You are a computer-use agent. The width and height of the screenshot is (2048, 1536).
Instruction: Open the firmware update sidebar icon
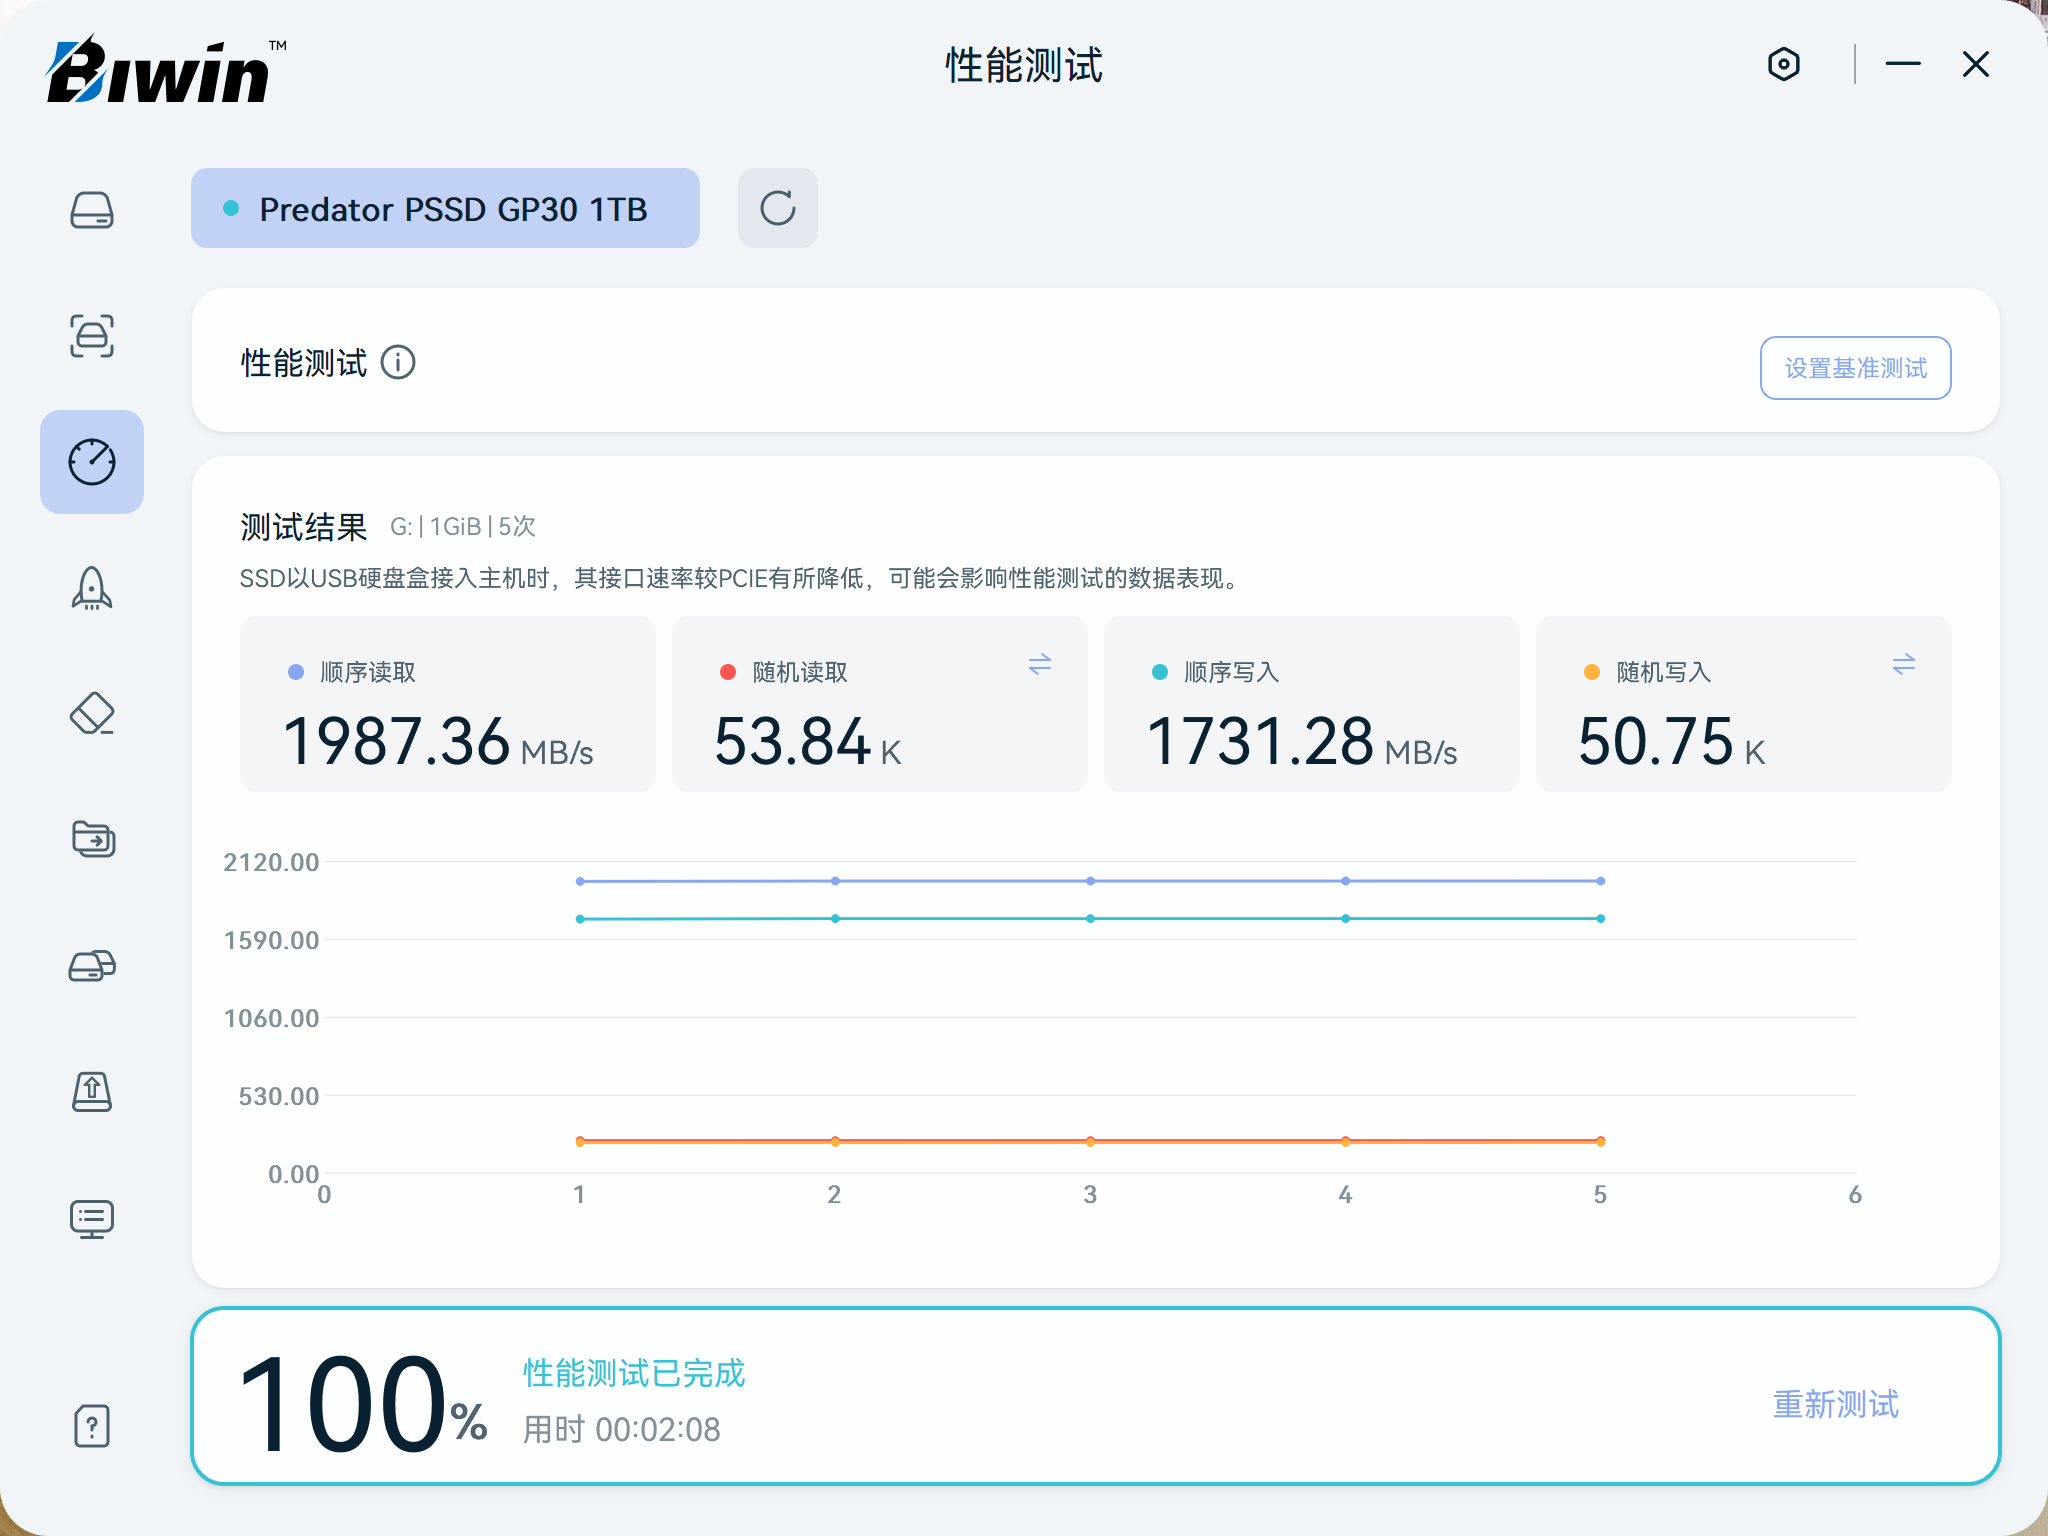[92, 1092]
